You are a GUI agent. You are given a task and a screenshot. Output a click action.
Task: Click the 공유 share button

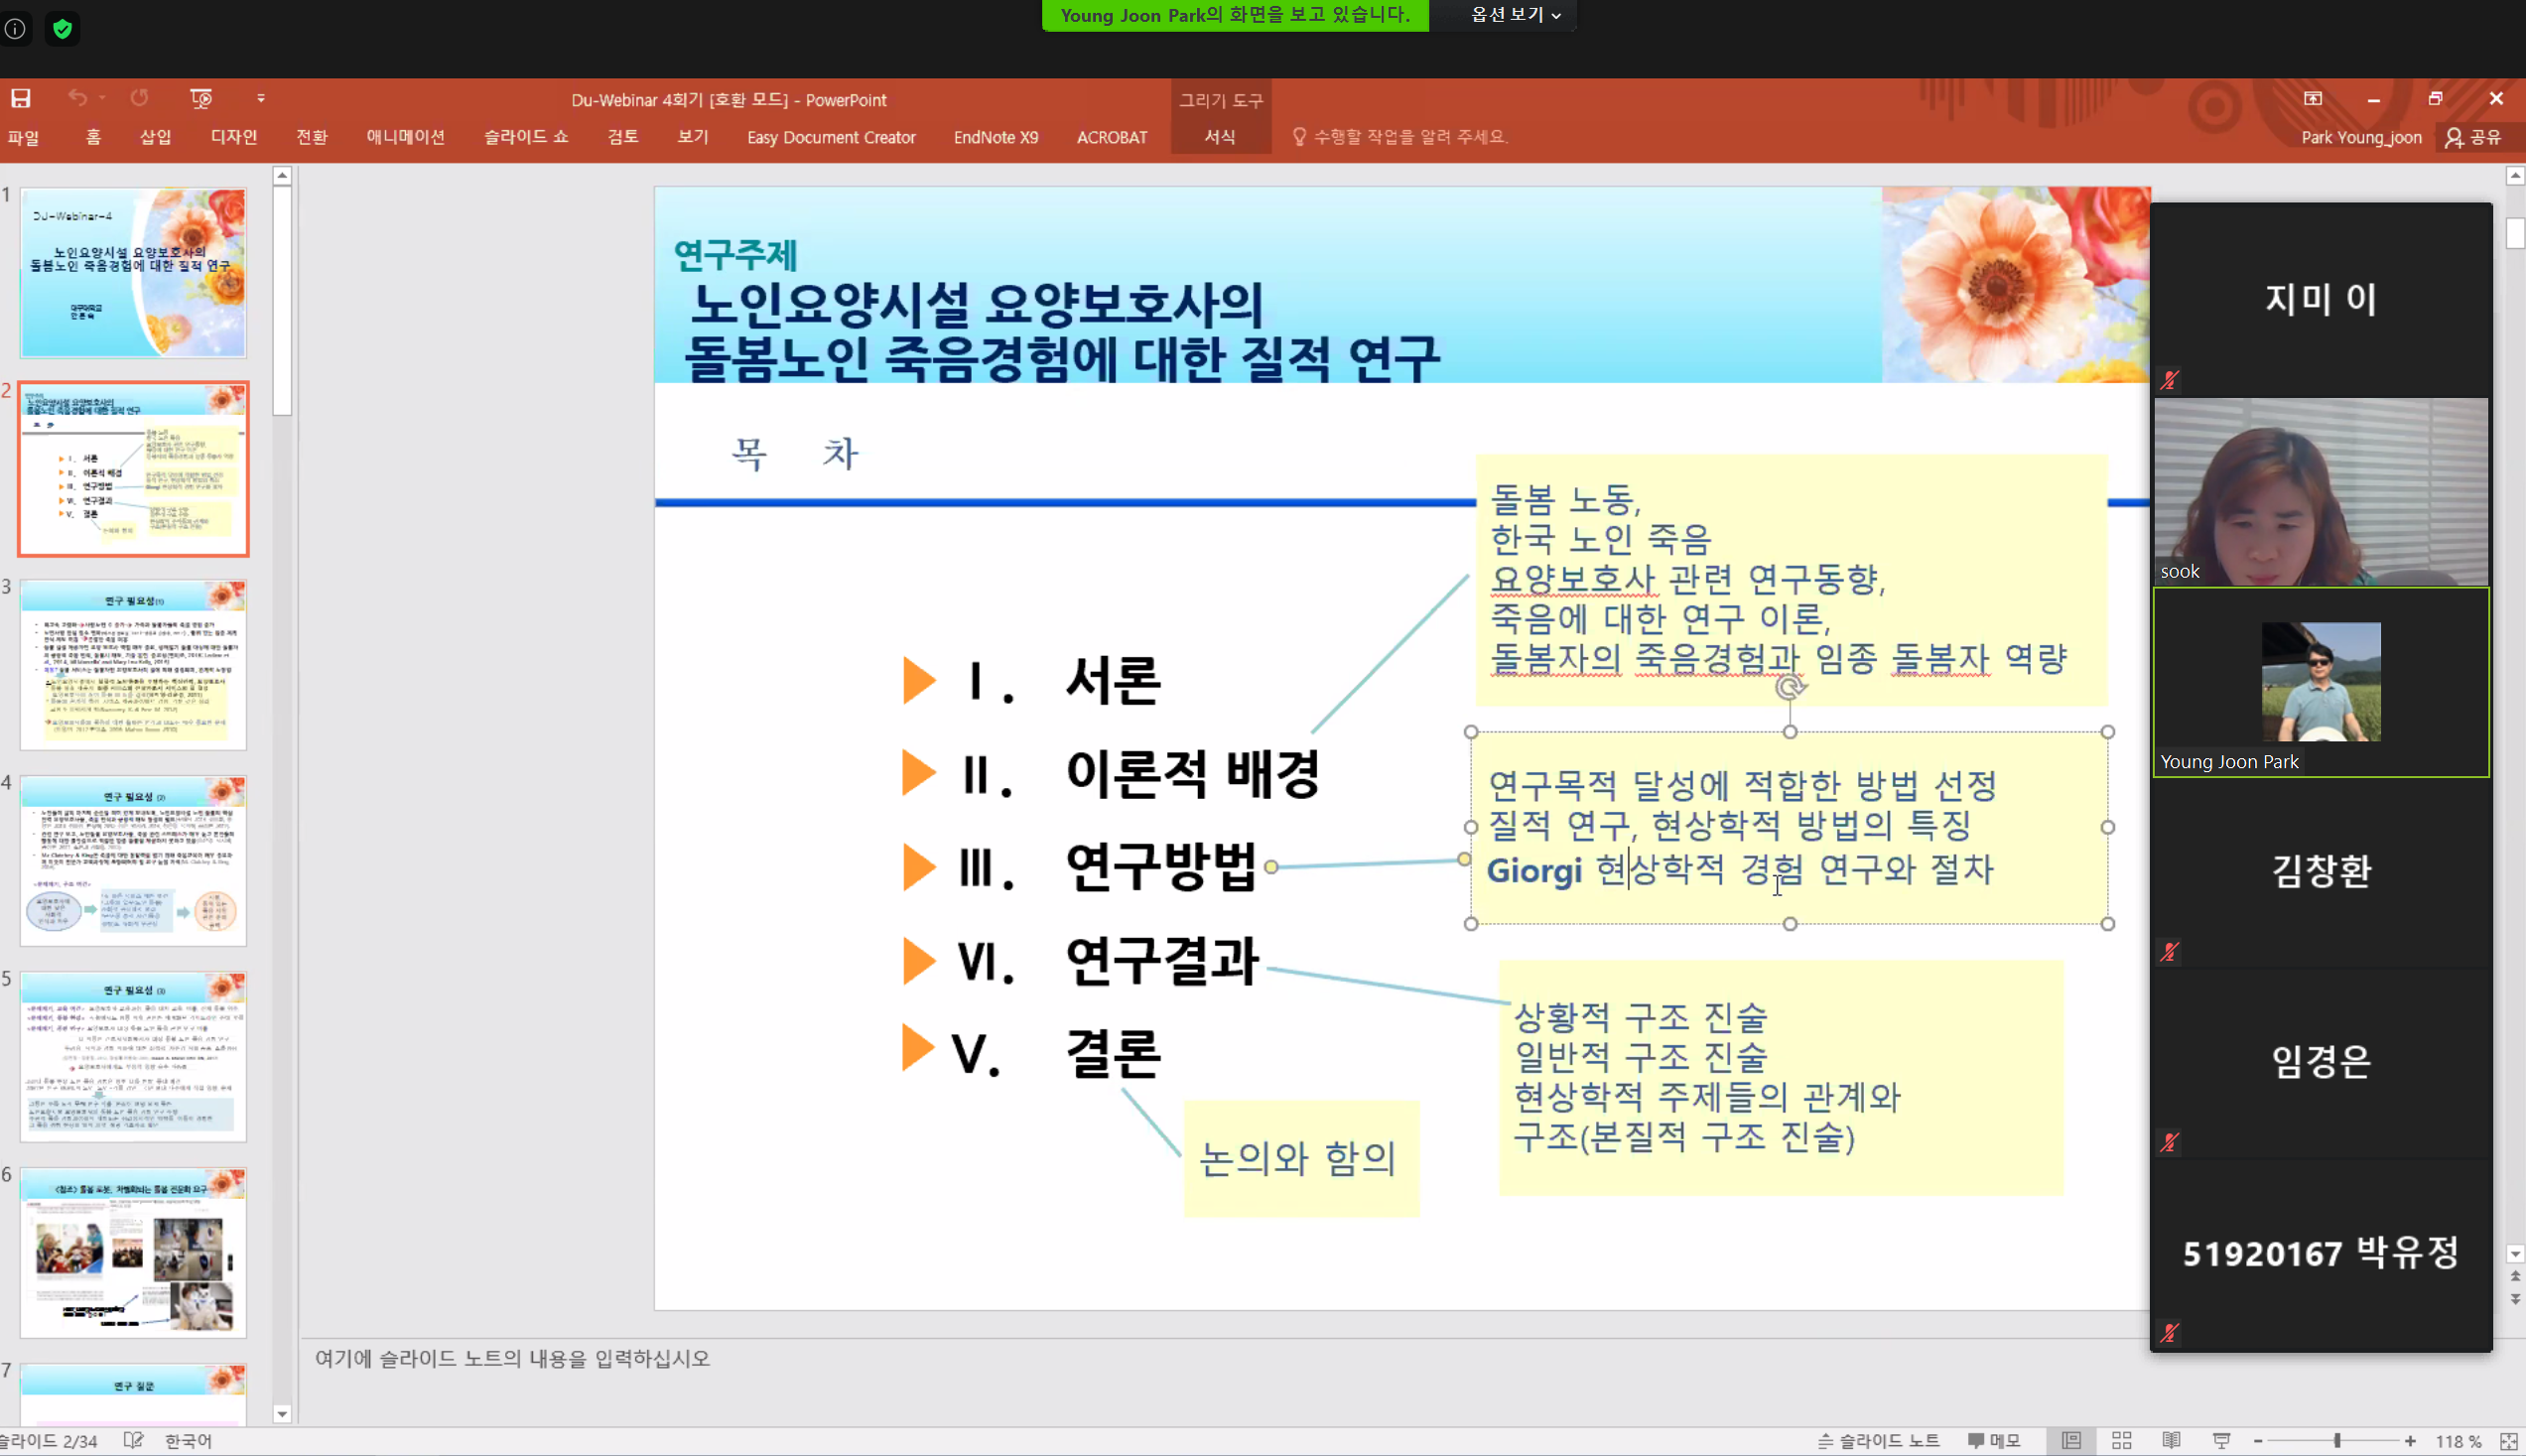[x=2472, y=137]
